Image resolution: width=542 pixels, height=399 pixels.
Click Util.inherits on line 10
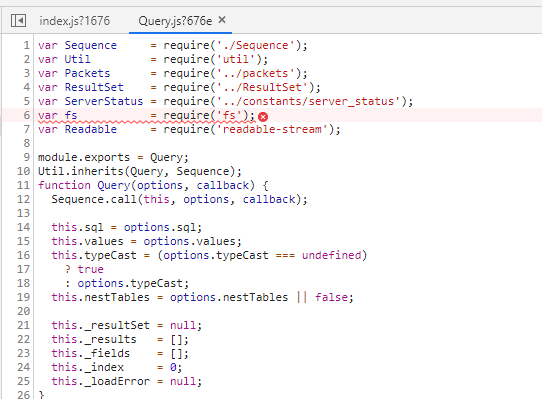[81, 171]
